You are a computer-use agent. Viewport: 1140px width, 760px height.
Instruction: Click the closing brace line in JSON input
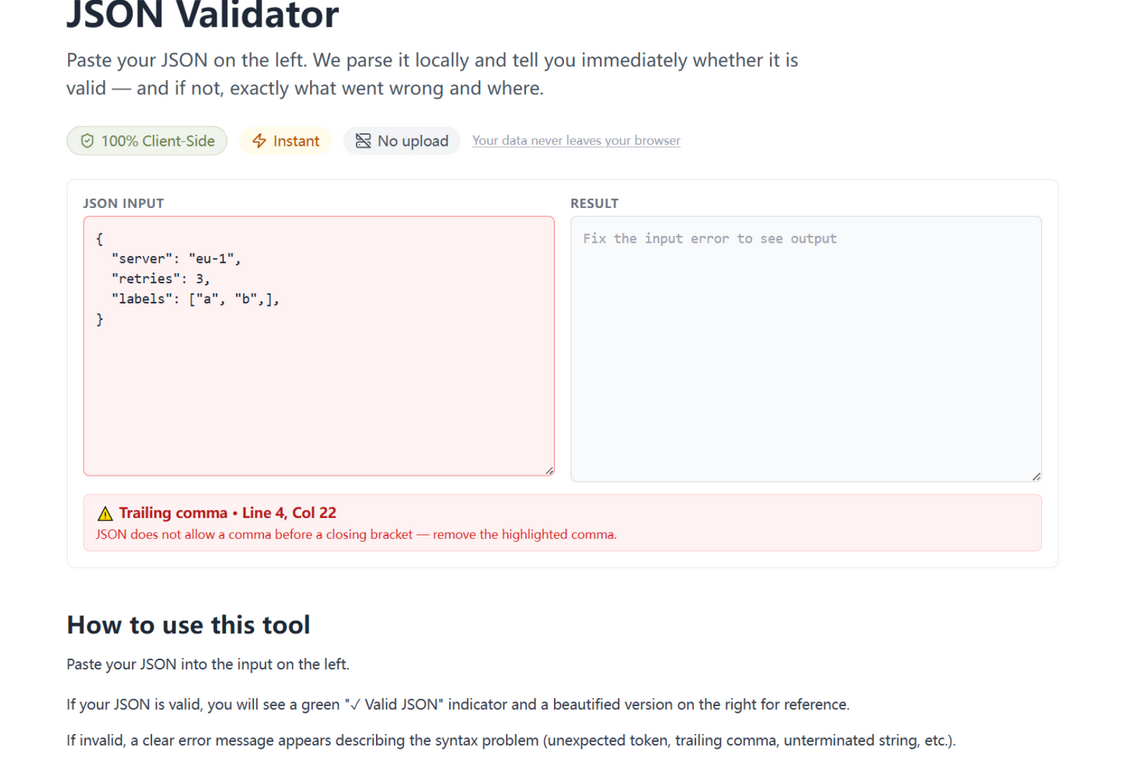click(100, 319)
